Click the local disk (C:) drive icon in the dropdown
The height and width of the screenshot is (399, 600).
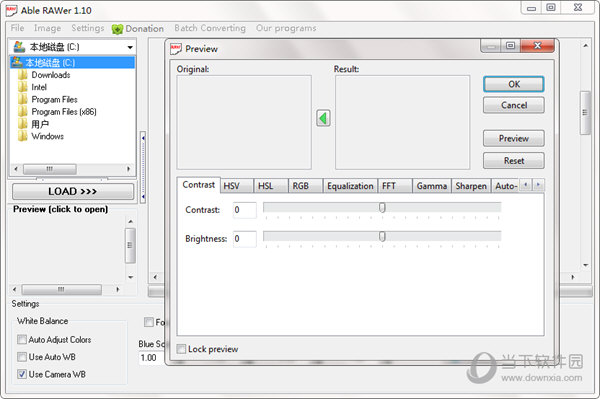[19, 47]
